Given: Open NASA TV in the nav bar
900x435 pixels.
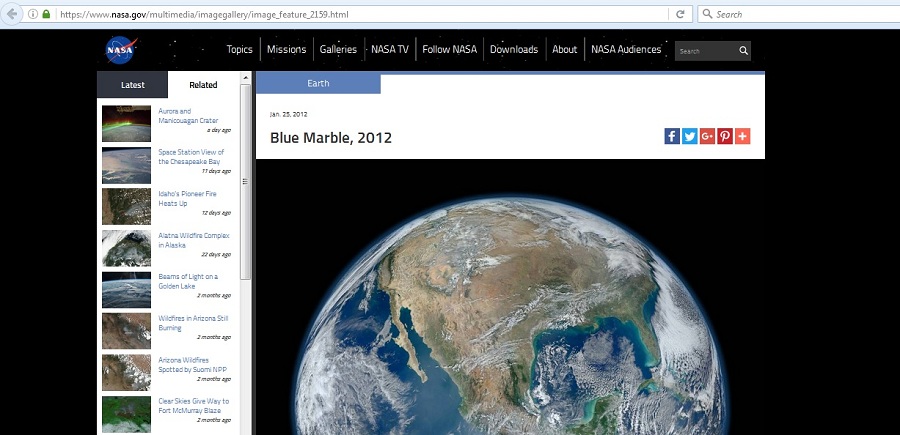Looking at the screenshot, I should click(x=390, y=49).
